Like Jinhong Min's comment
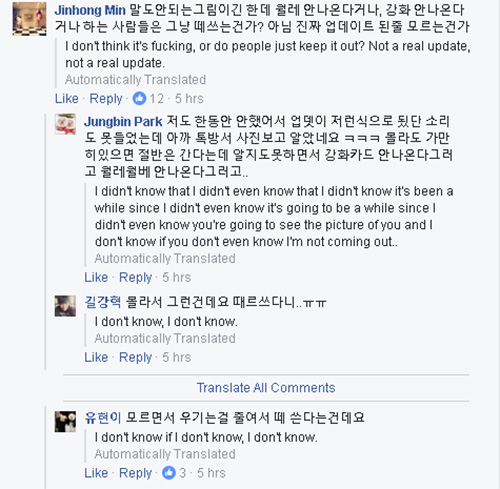 67,99
